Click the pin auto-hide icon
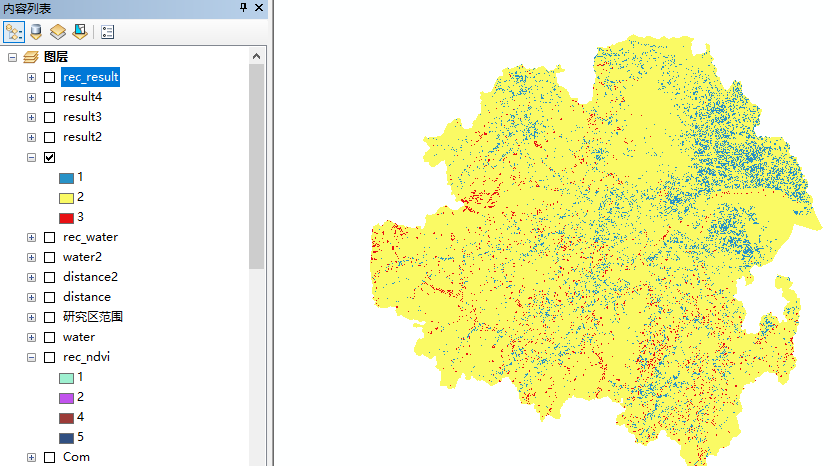832x466 pixels. point(243,7)
